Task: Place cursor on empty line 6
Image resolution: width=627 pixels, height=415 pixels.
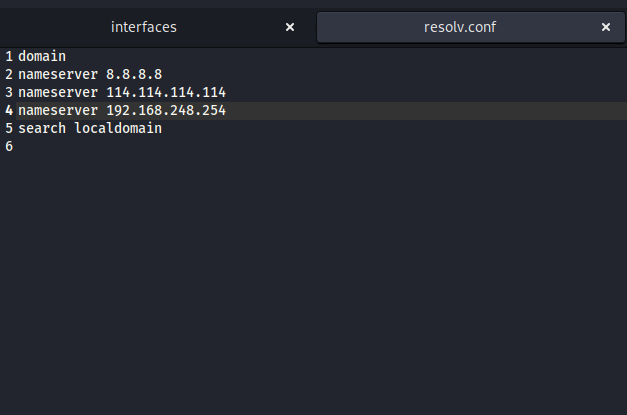Action: (x=321, y=146)
